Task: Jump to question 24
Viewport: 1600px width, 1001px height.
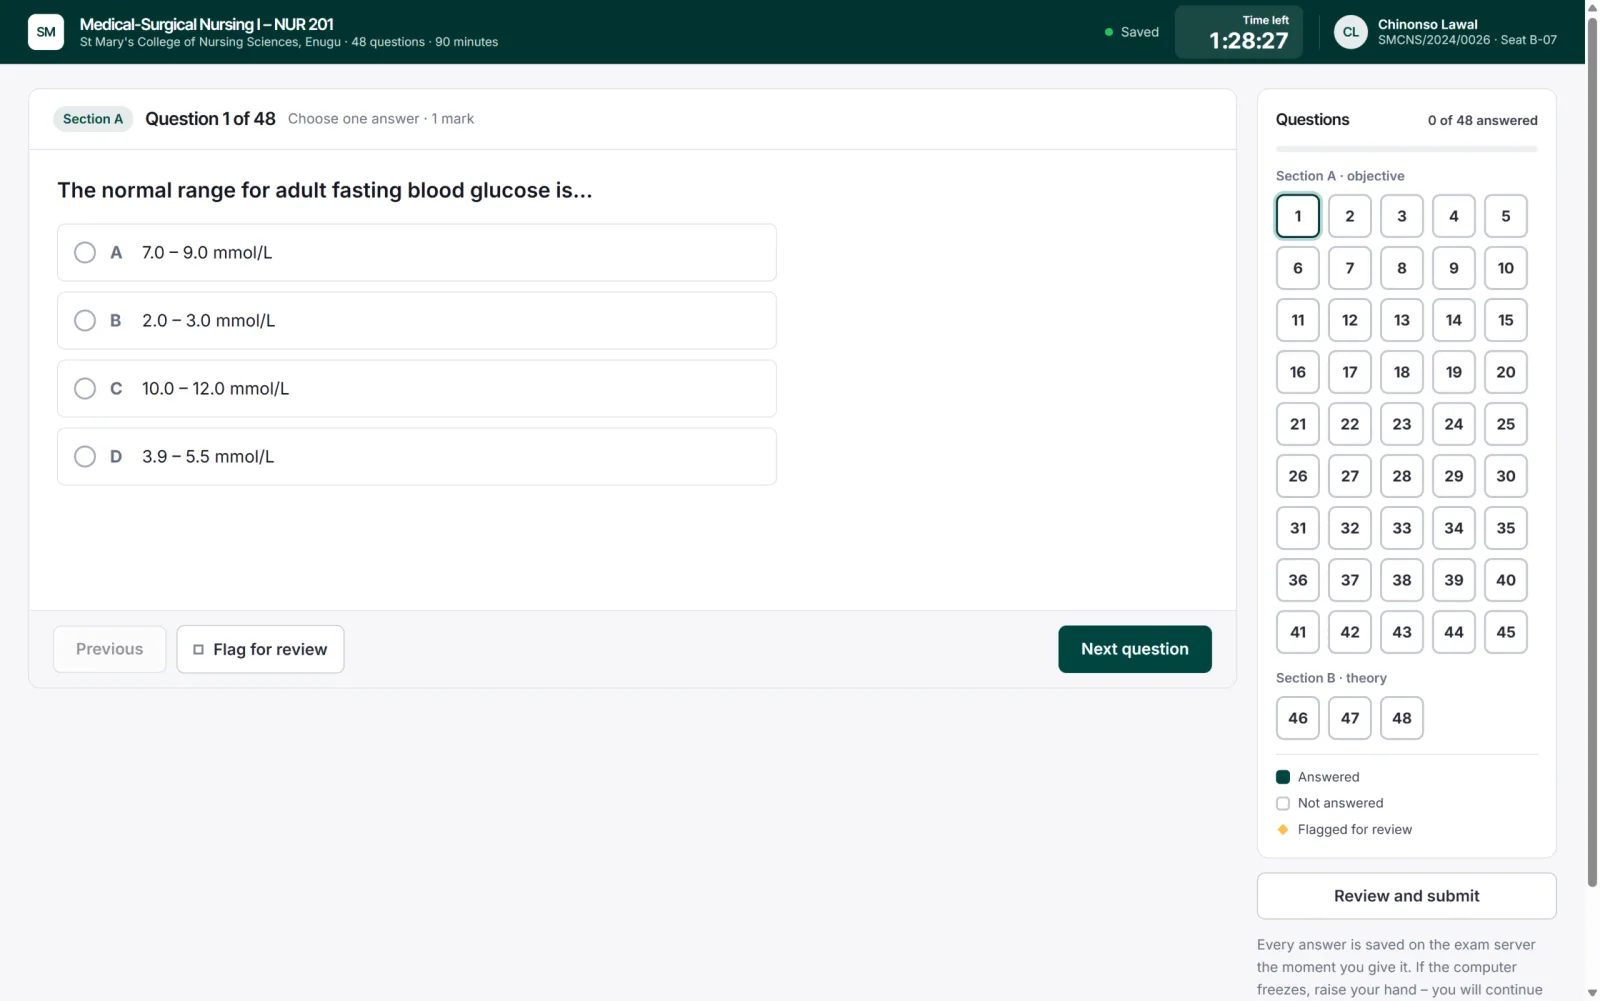Action: [1454, 424]
